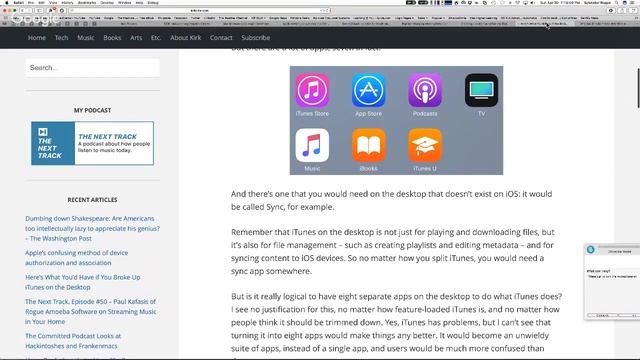Open the About Kirk page
640x360 pixels.
[186, 38]
